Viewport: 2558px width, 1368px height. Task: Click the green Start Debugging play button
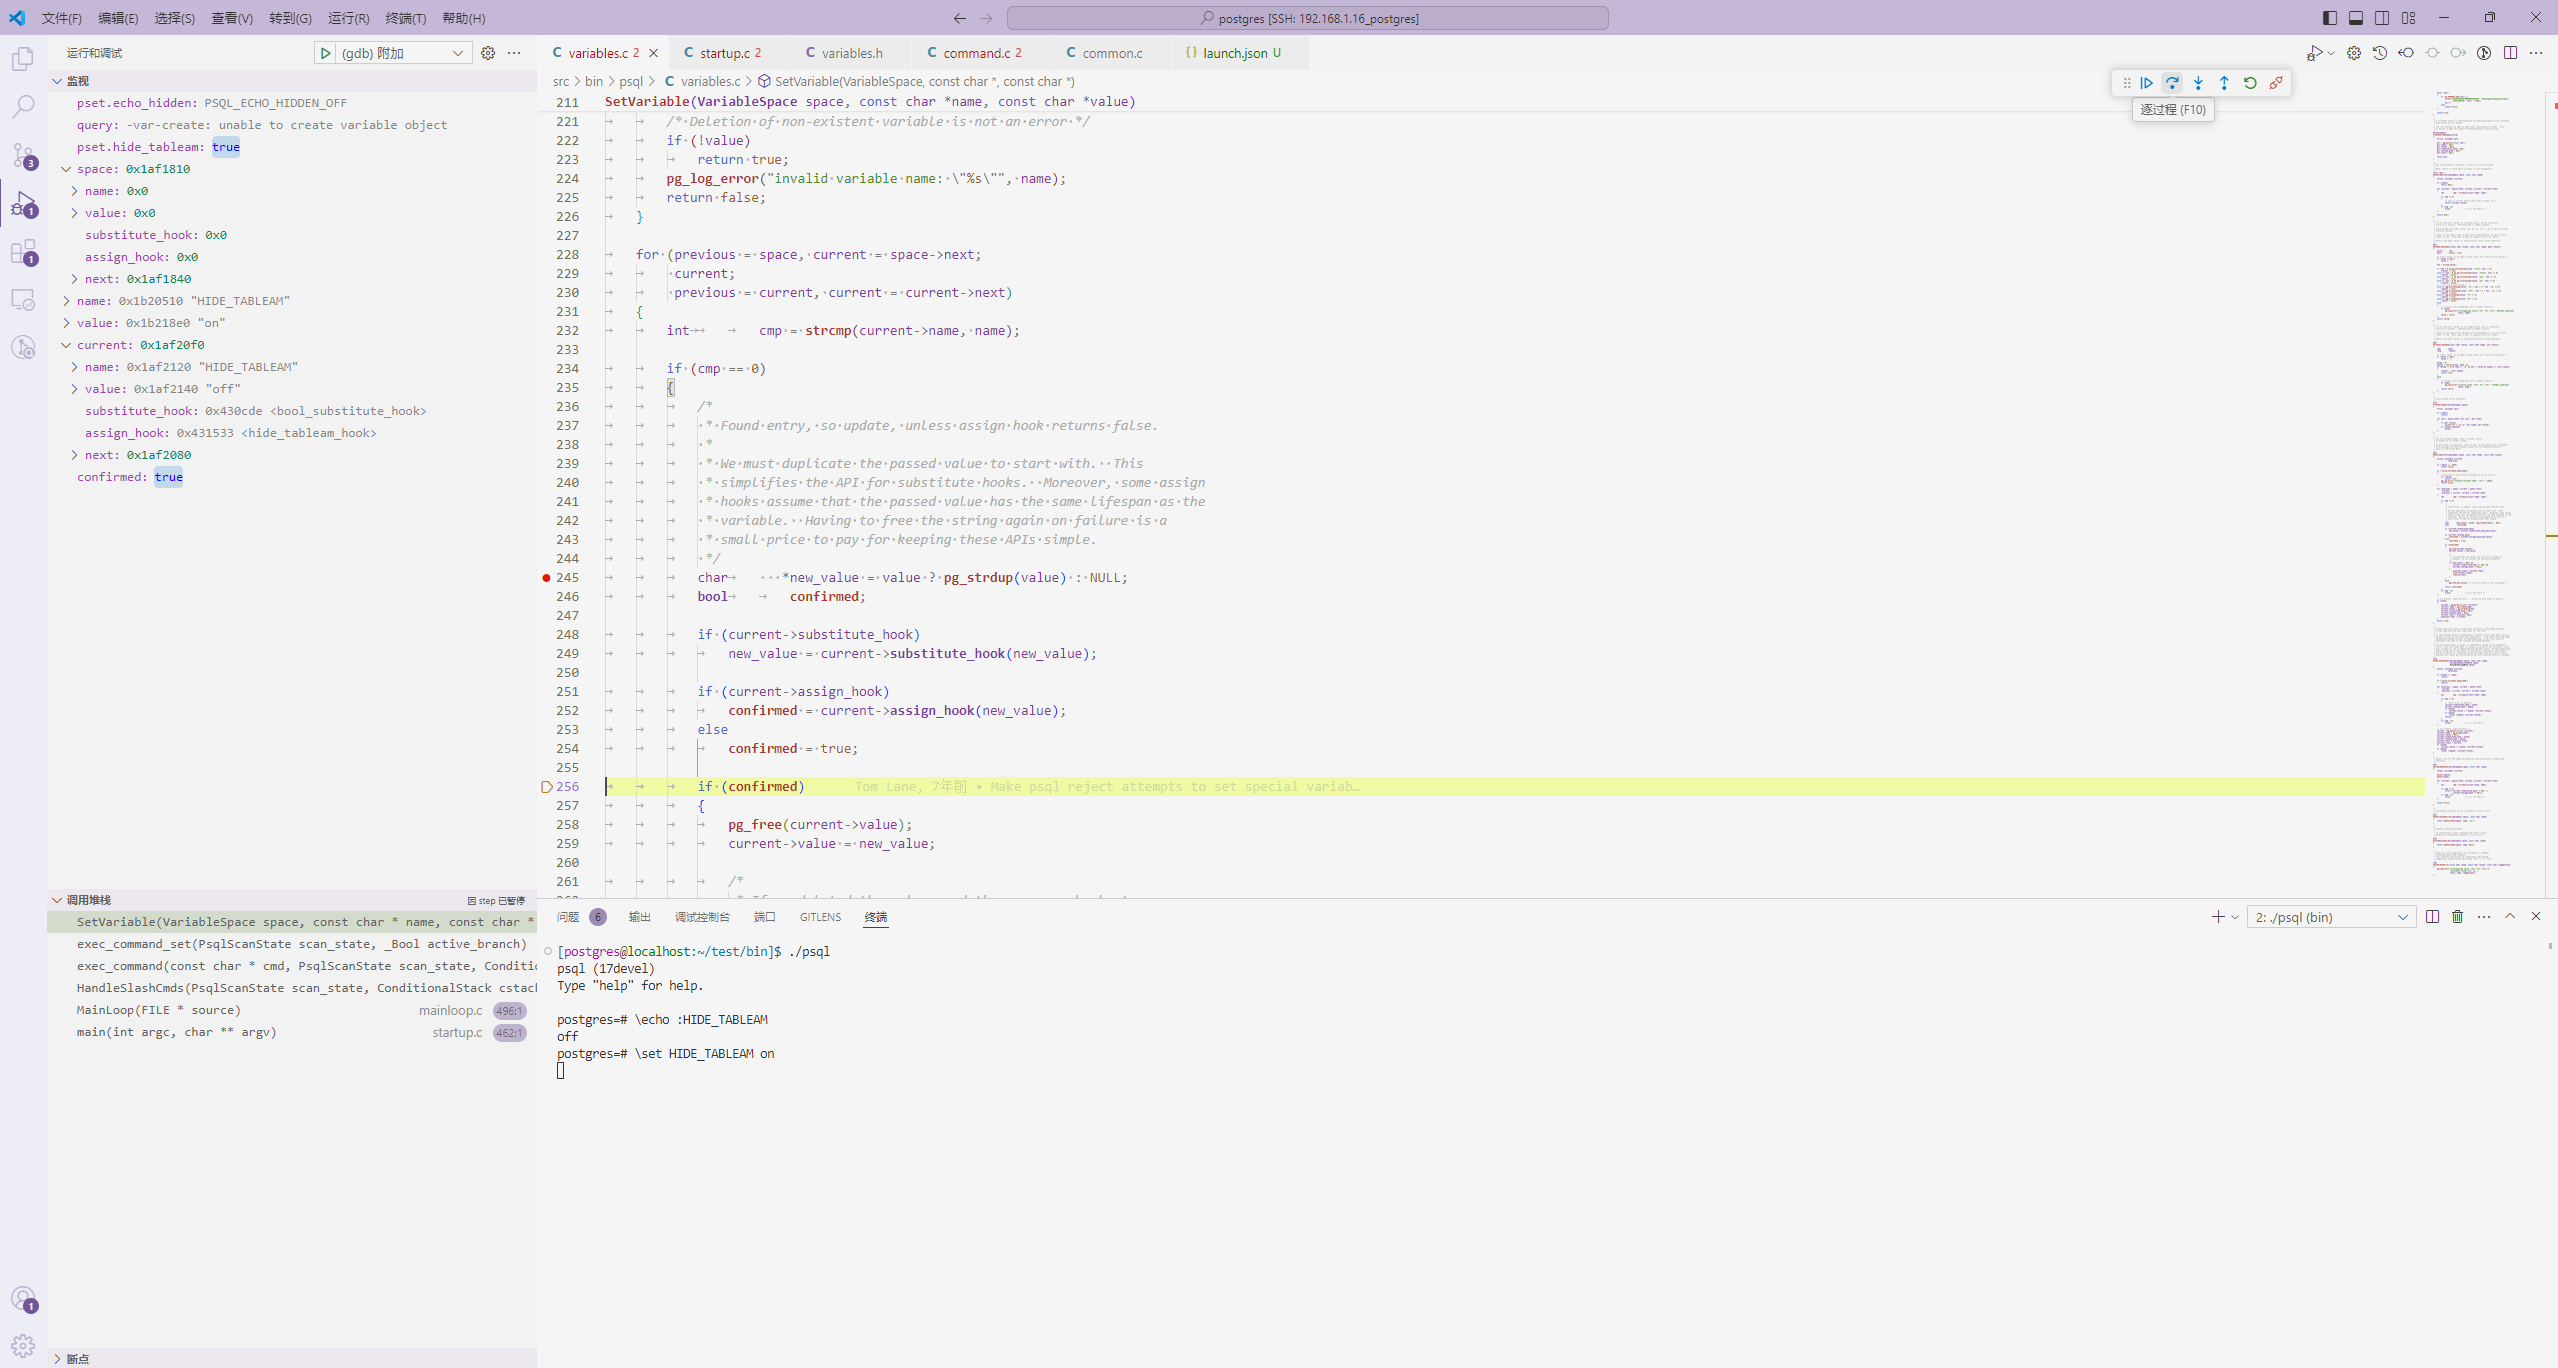[x=325, y=53]
